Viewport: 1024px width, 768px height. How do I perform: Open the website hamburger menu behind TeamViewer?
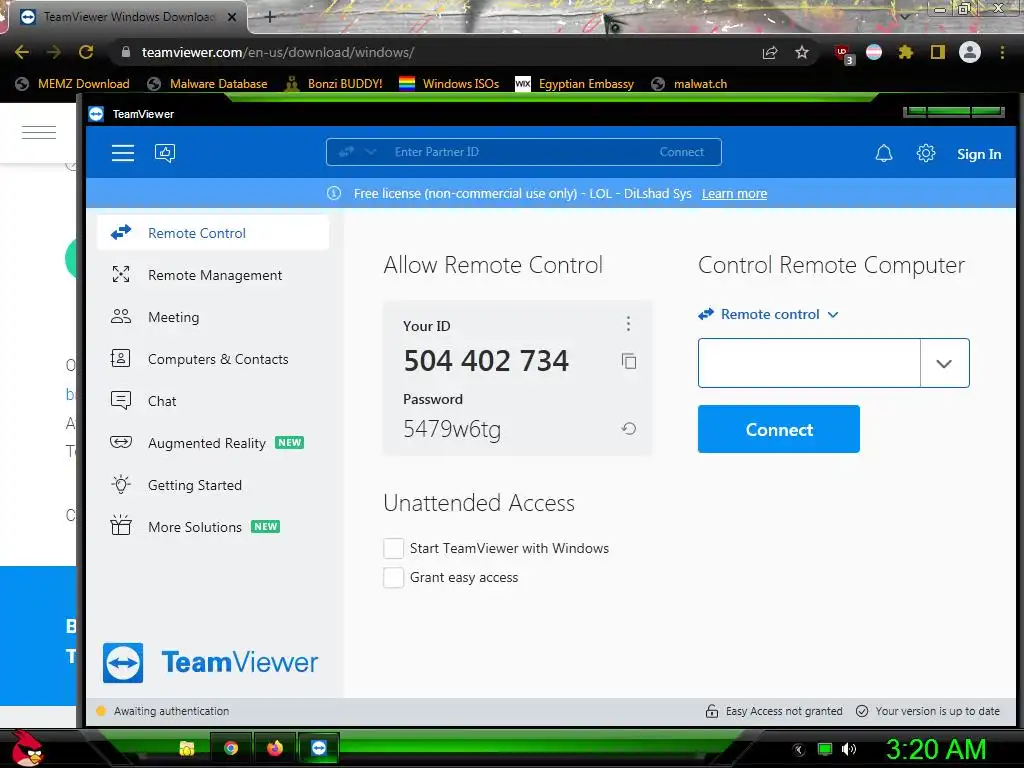[x=39, y=133]
